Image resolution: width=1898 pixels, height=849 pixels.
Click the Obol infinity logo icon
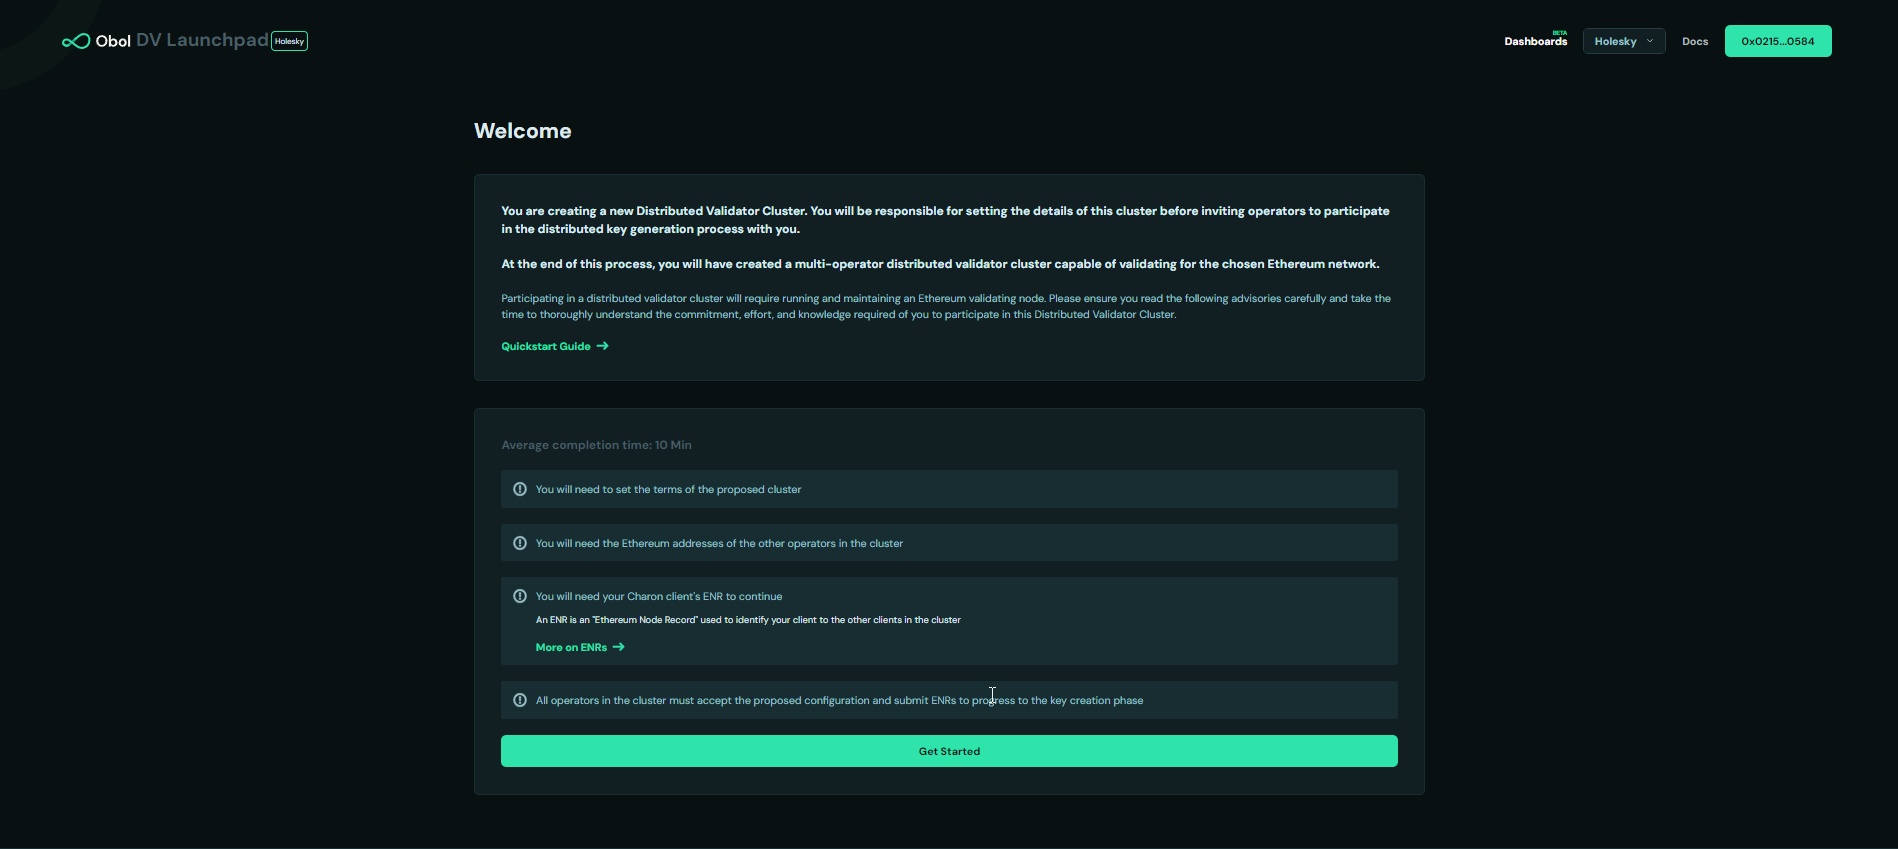76,41
